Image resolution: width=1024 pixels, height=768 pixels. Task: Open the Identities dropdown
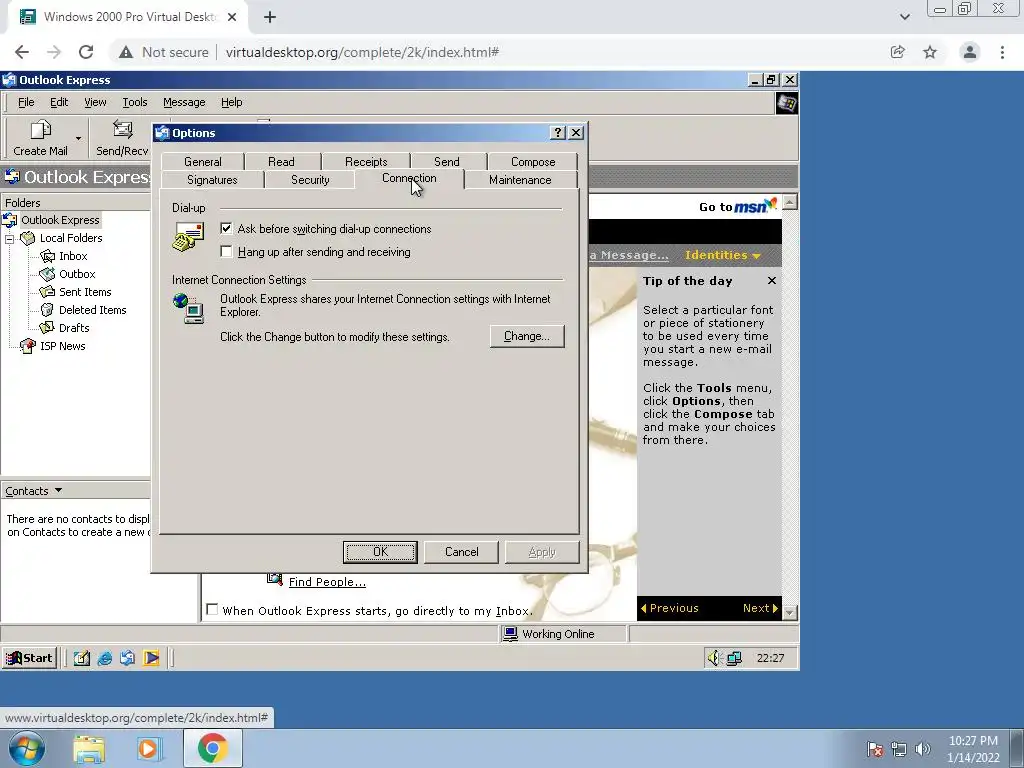722,255
